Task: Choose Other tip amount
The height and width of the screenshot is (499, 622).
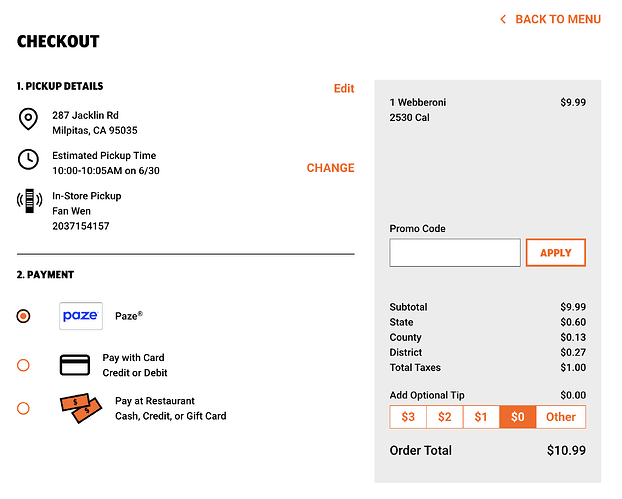Action: (561, 417)
